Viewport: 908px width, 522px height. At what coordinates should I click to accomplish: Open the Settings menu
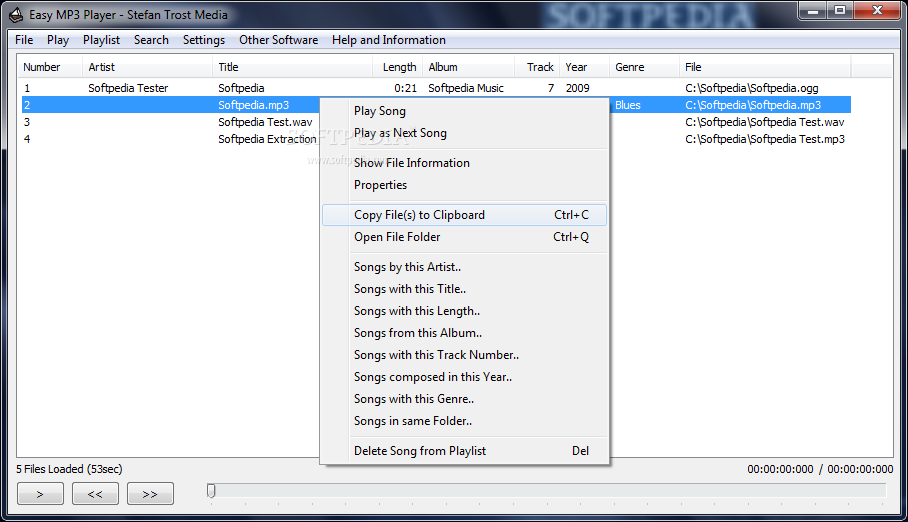(204, 40)
